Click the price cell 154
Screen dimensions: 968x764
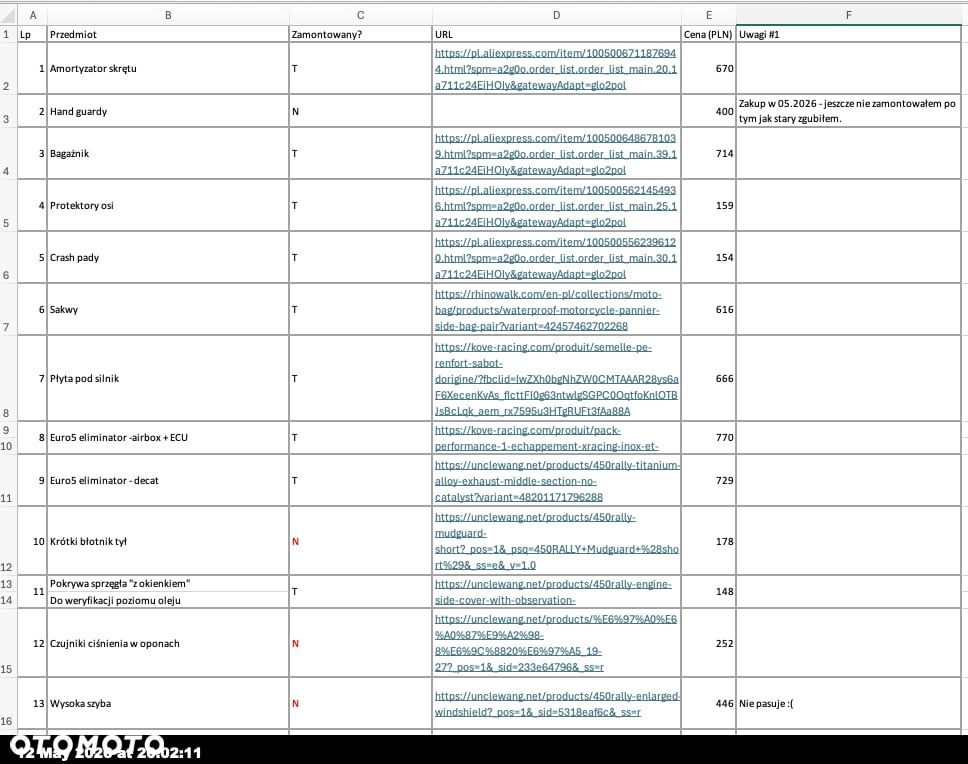coord(709,257)
